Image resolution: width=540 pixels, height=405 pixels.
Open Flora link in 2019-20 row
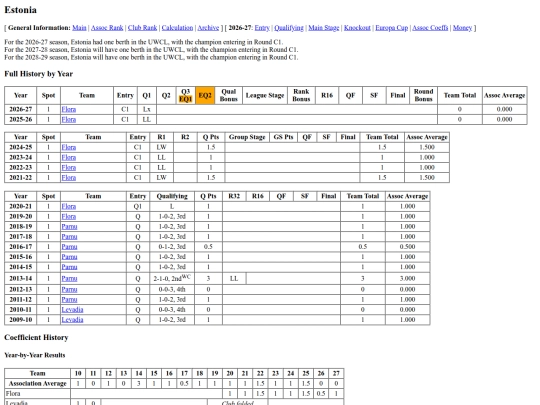point(69,217)
